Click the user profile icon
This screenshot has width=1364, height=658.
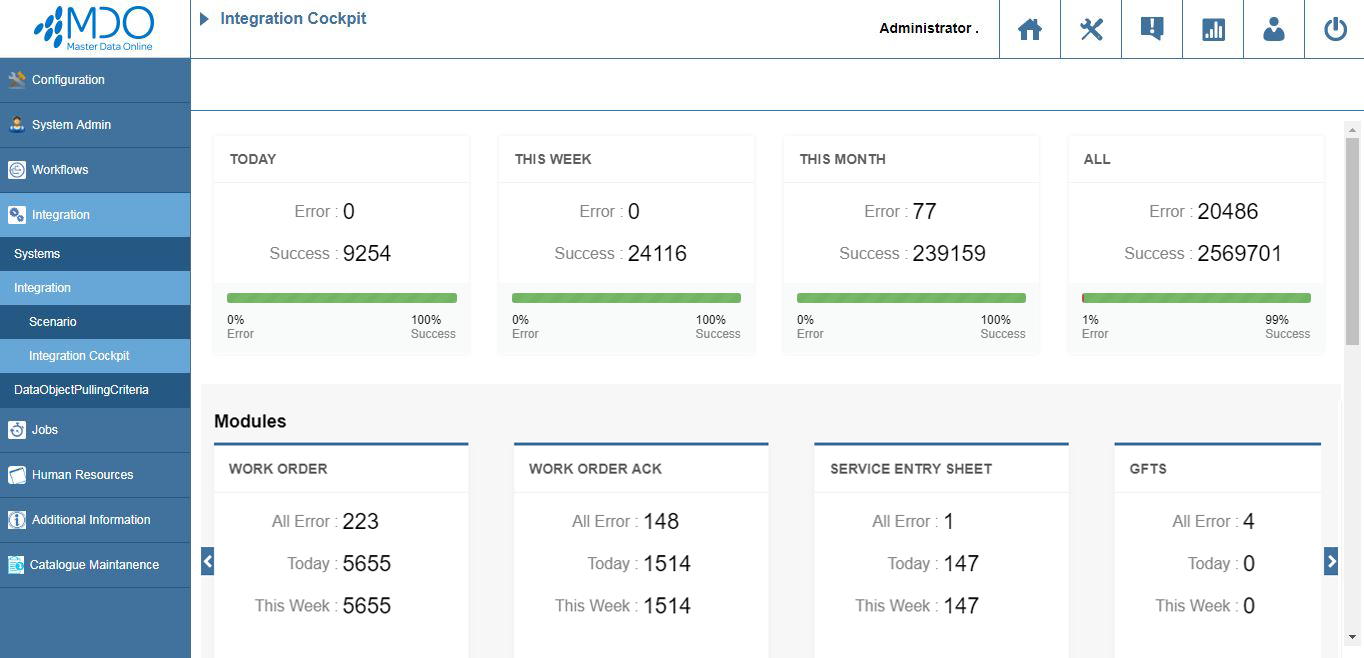click(1274, 29)
